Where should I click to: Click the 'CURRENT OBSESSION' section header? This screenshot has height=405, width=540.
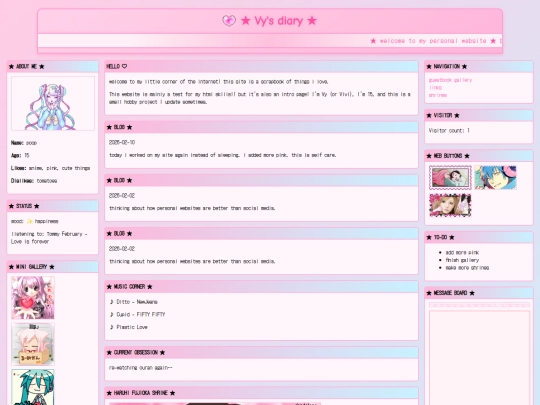point(261,352)
